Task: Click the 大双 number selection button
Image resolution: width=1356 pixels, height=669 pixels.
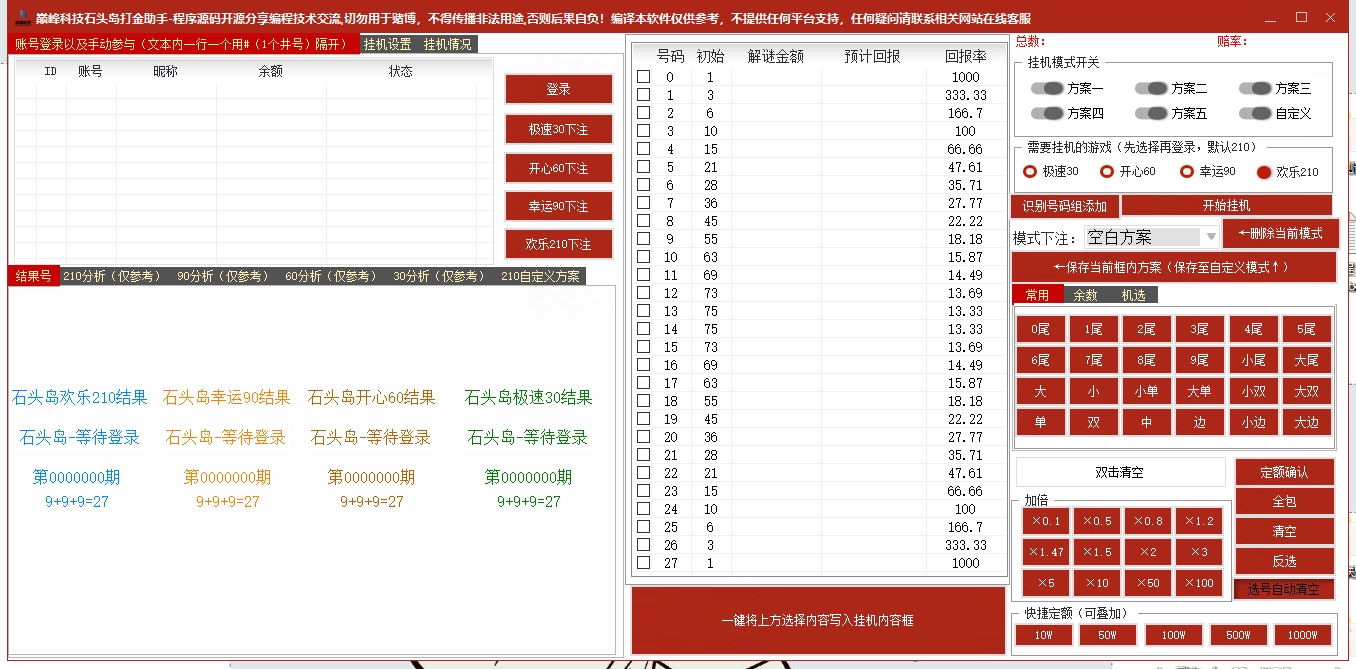Action: coord(1306,391)
